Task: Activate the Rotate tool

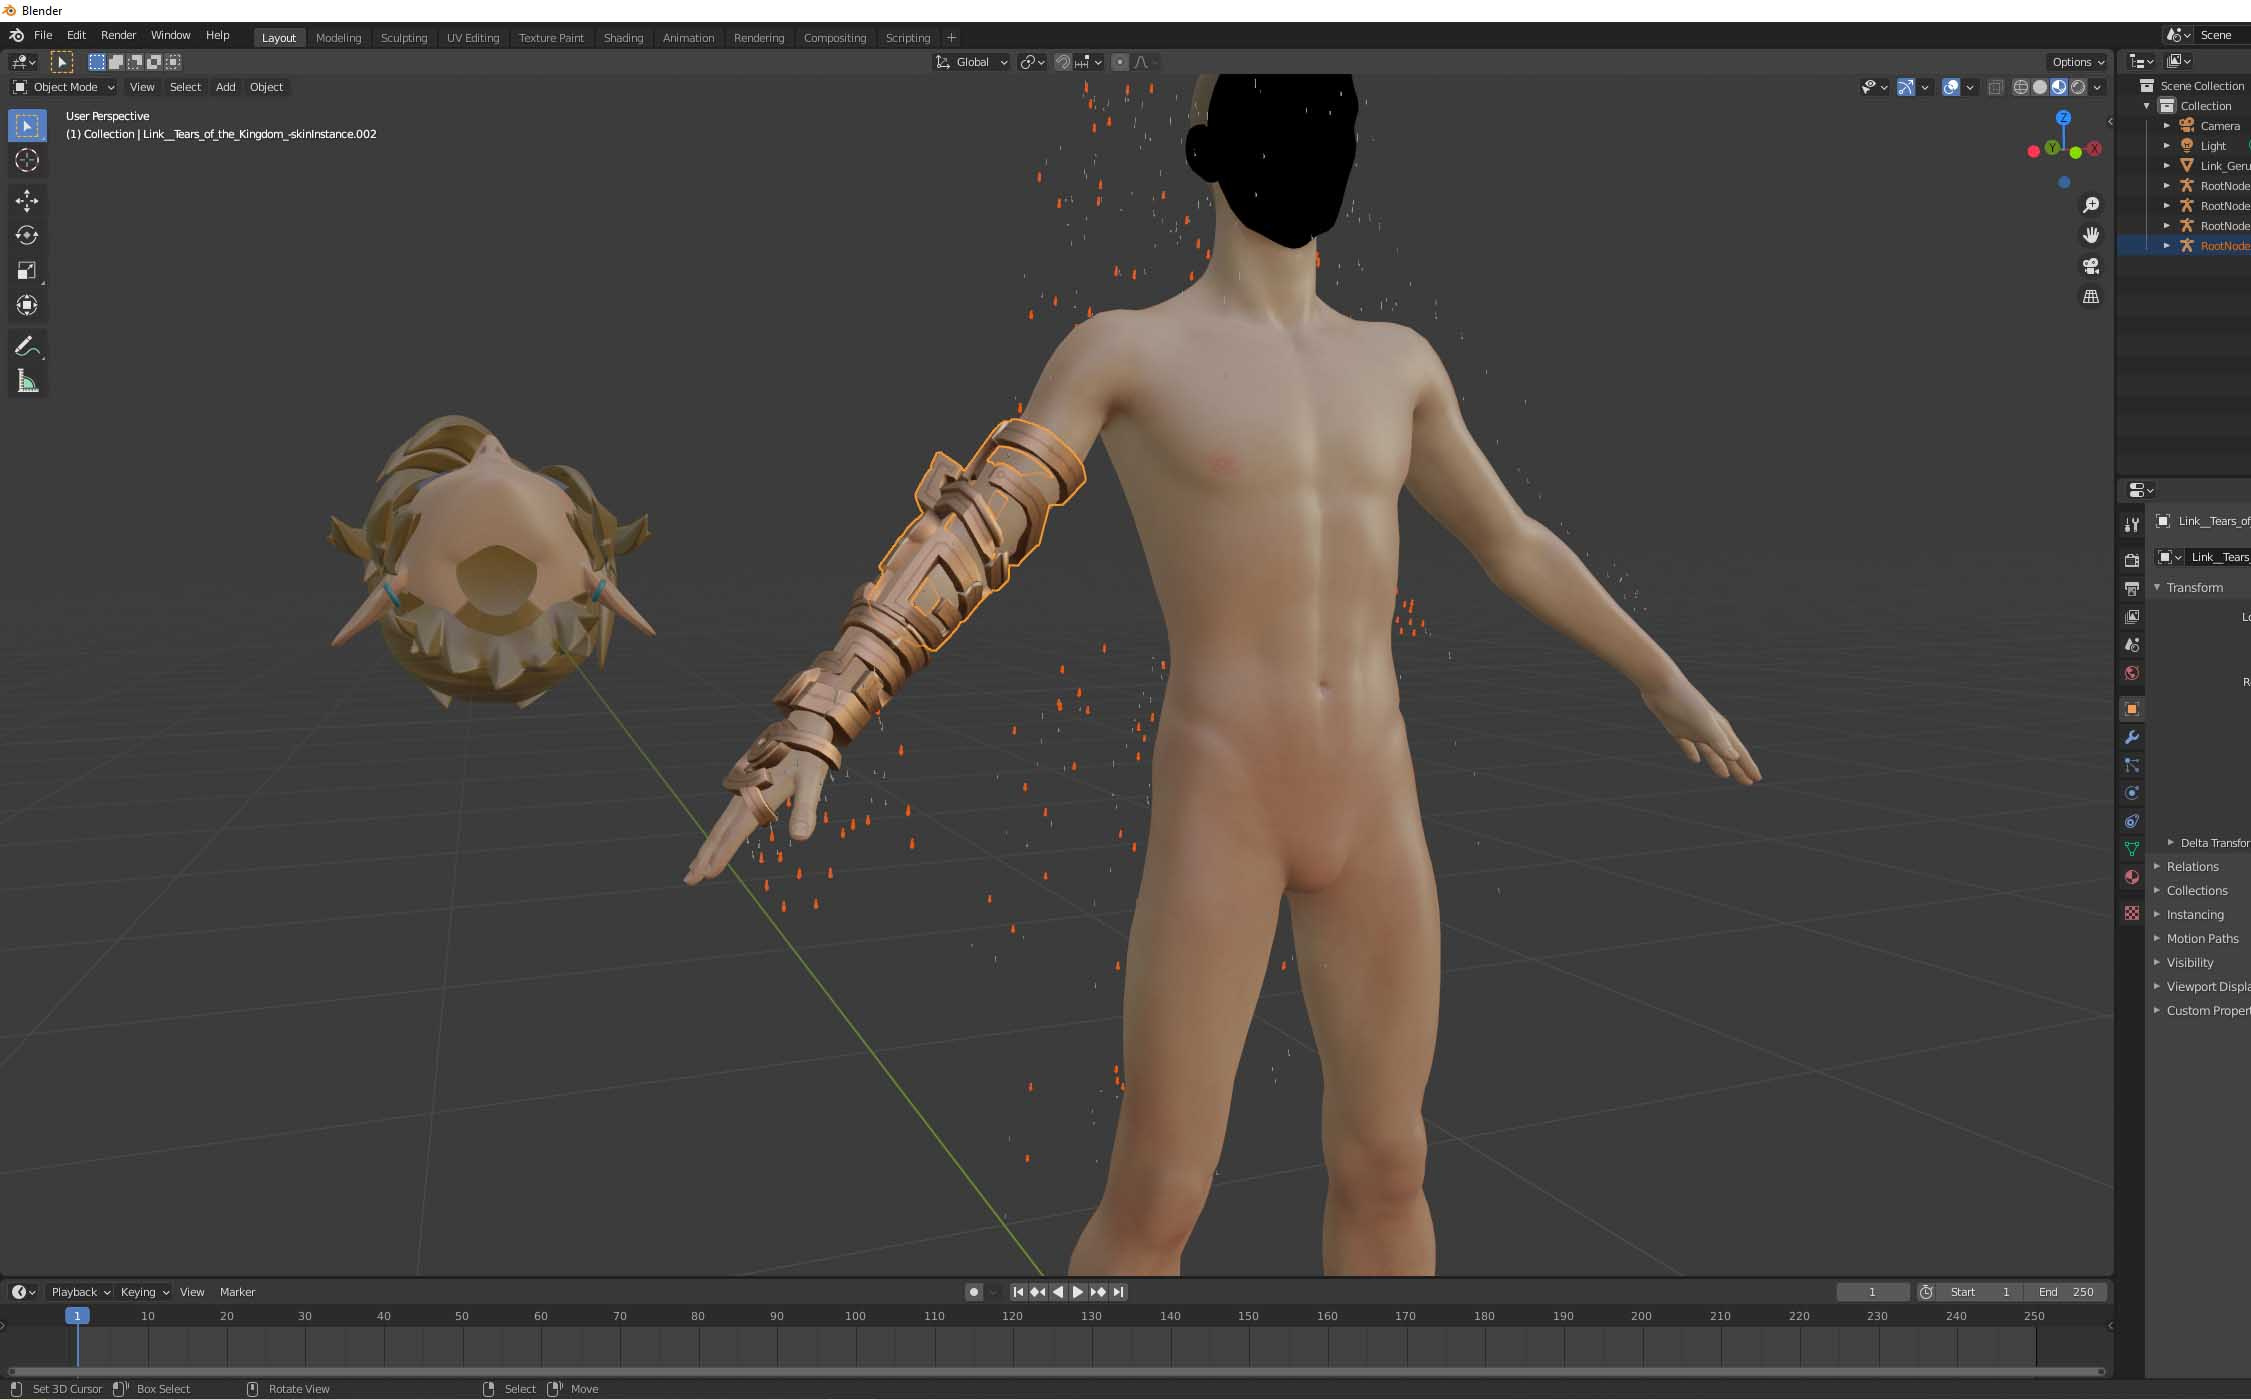Action: pos(27,236)
